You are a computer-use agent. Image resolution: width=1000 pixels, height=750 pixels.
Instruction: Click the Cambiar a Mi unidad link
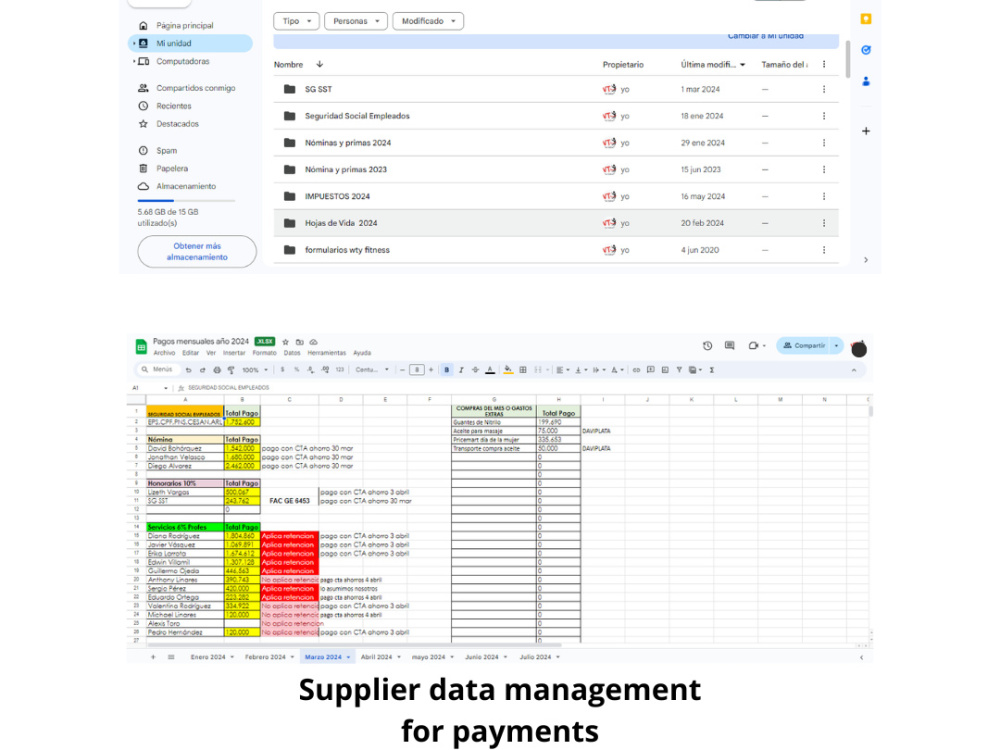[x=765, y=36]
